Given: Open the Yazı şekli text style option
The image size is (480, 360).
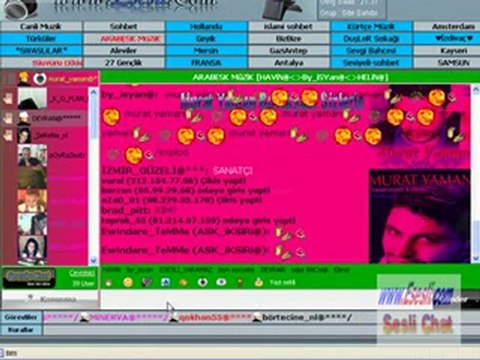Looking at the screenshot, I should point(282,282).
